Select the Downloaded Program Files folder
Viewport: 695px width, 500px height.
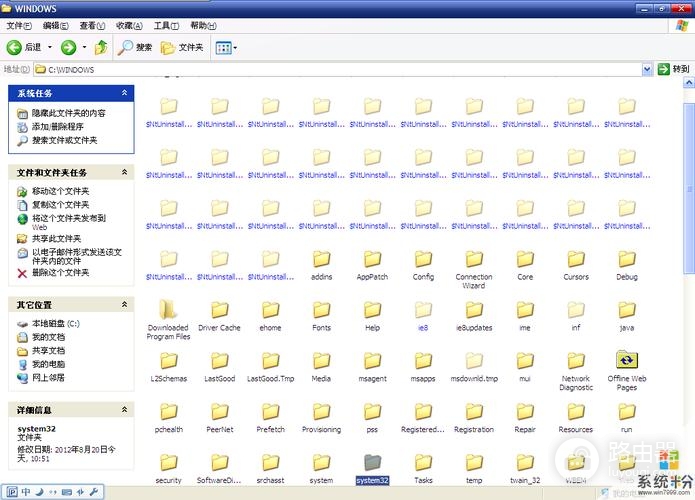pyautogui.click(x=168, y=312)
